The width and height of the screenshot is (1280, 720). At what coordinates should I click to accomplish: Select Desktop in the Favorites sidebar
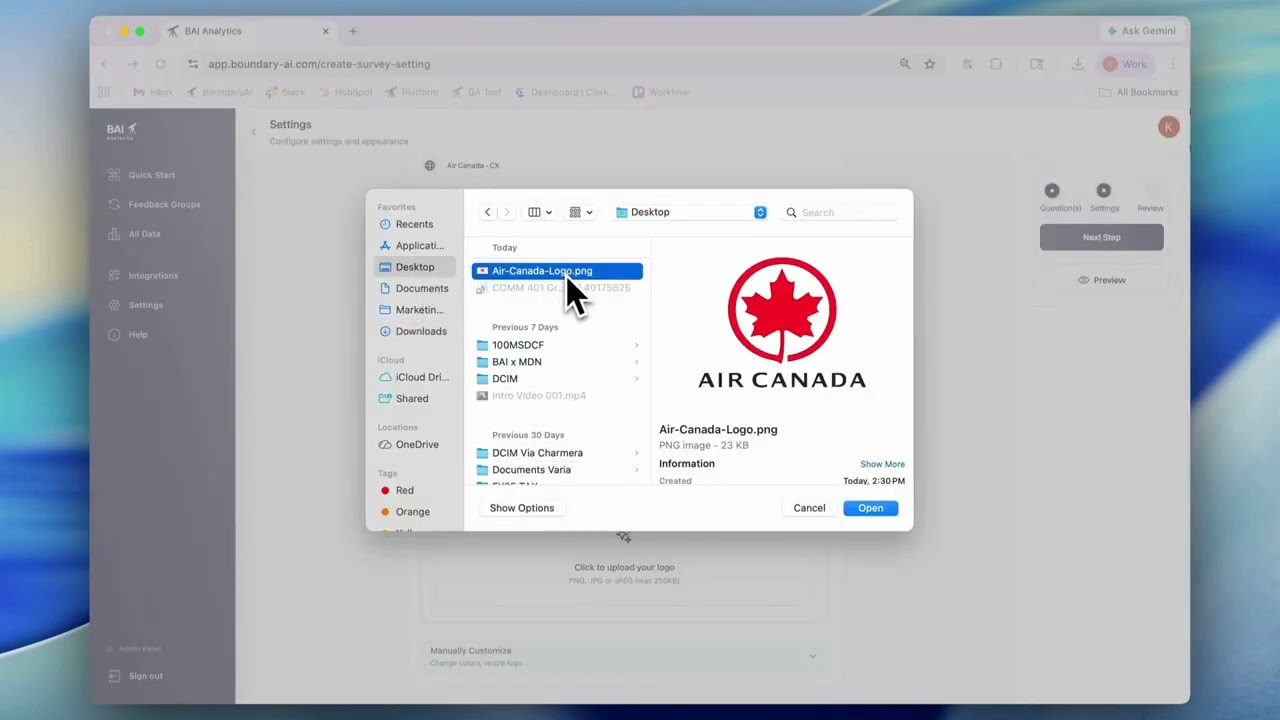(414, 267)
